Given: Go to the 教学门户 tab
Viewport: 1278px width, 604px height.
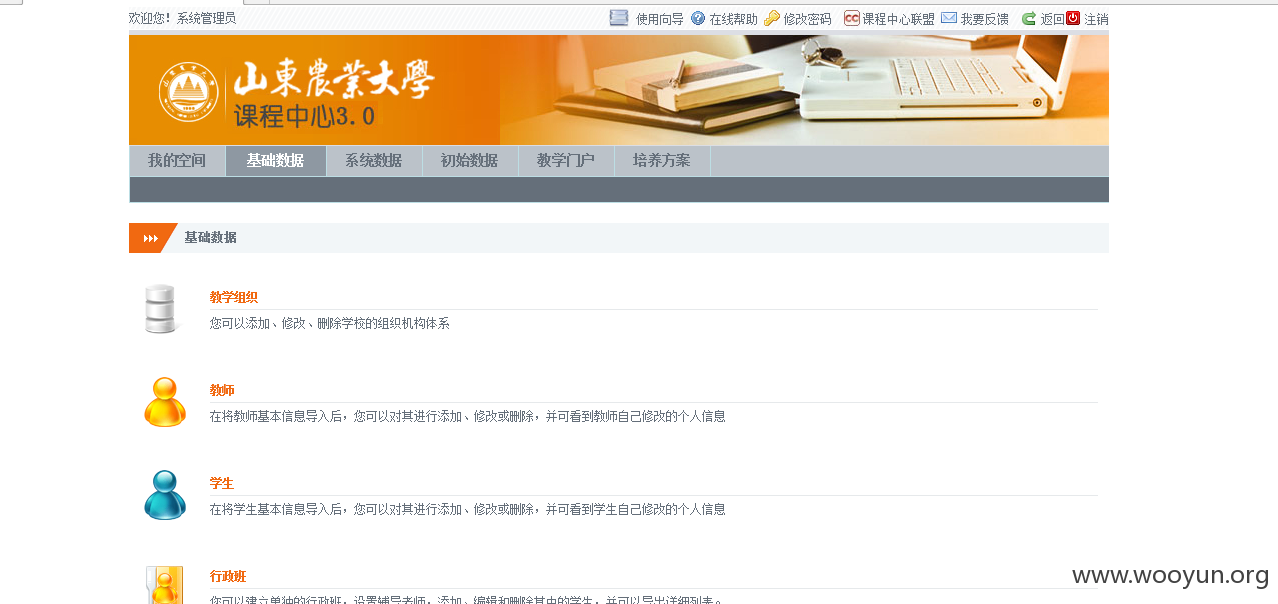Looking at the screenshot, I should (x=566, y=161).
